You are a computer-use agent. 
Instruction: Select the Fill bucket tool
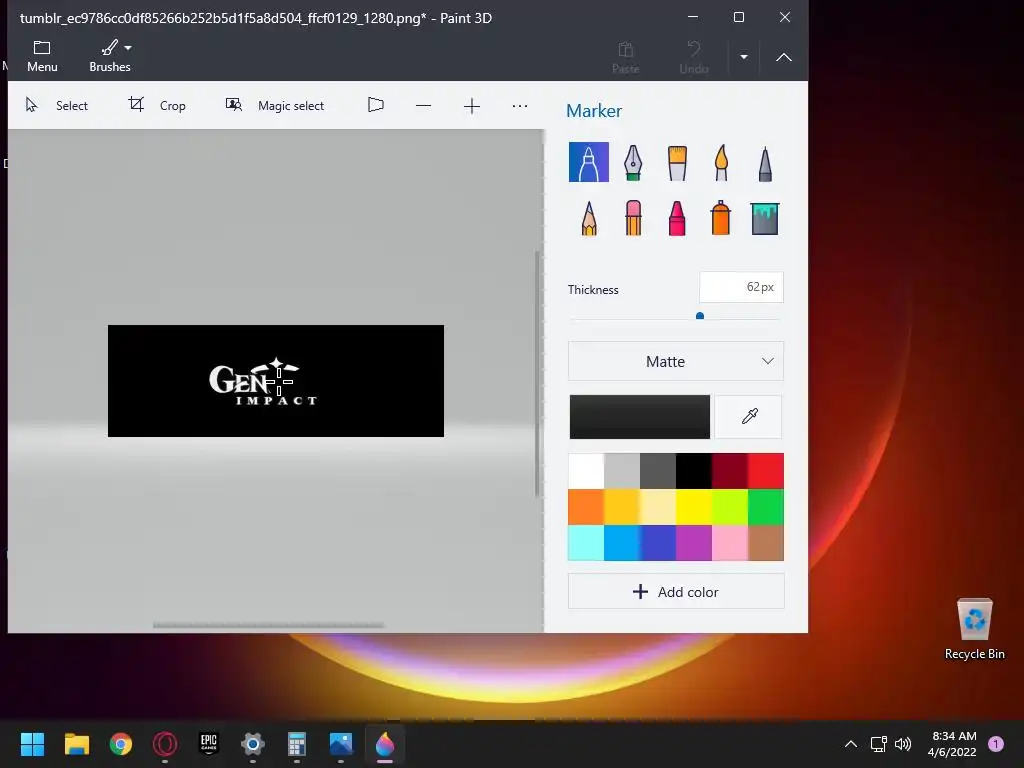[765, 218]
